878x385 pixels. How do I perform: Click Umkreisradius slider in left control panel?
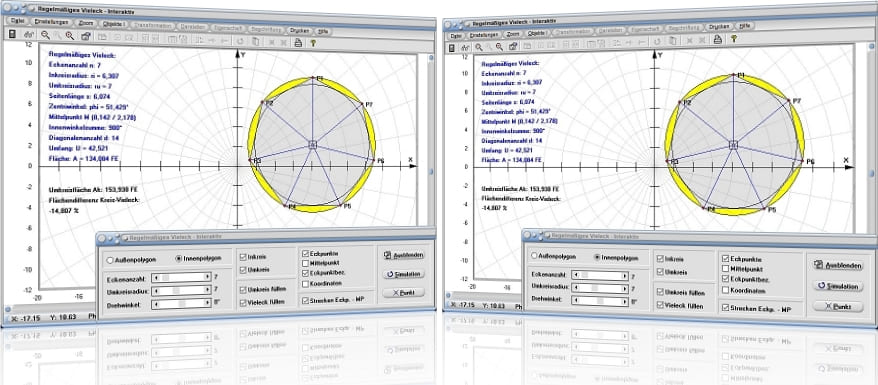[x=181, y=290]
